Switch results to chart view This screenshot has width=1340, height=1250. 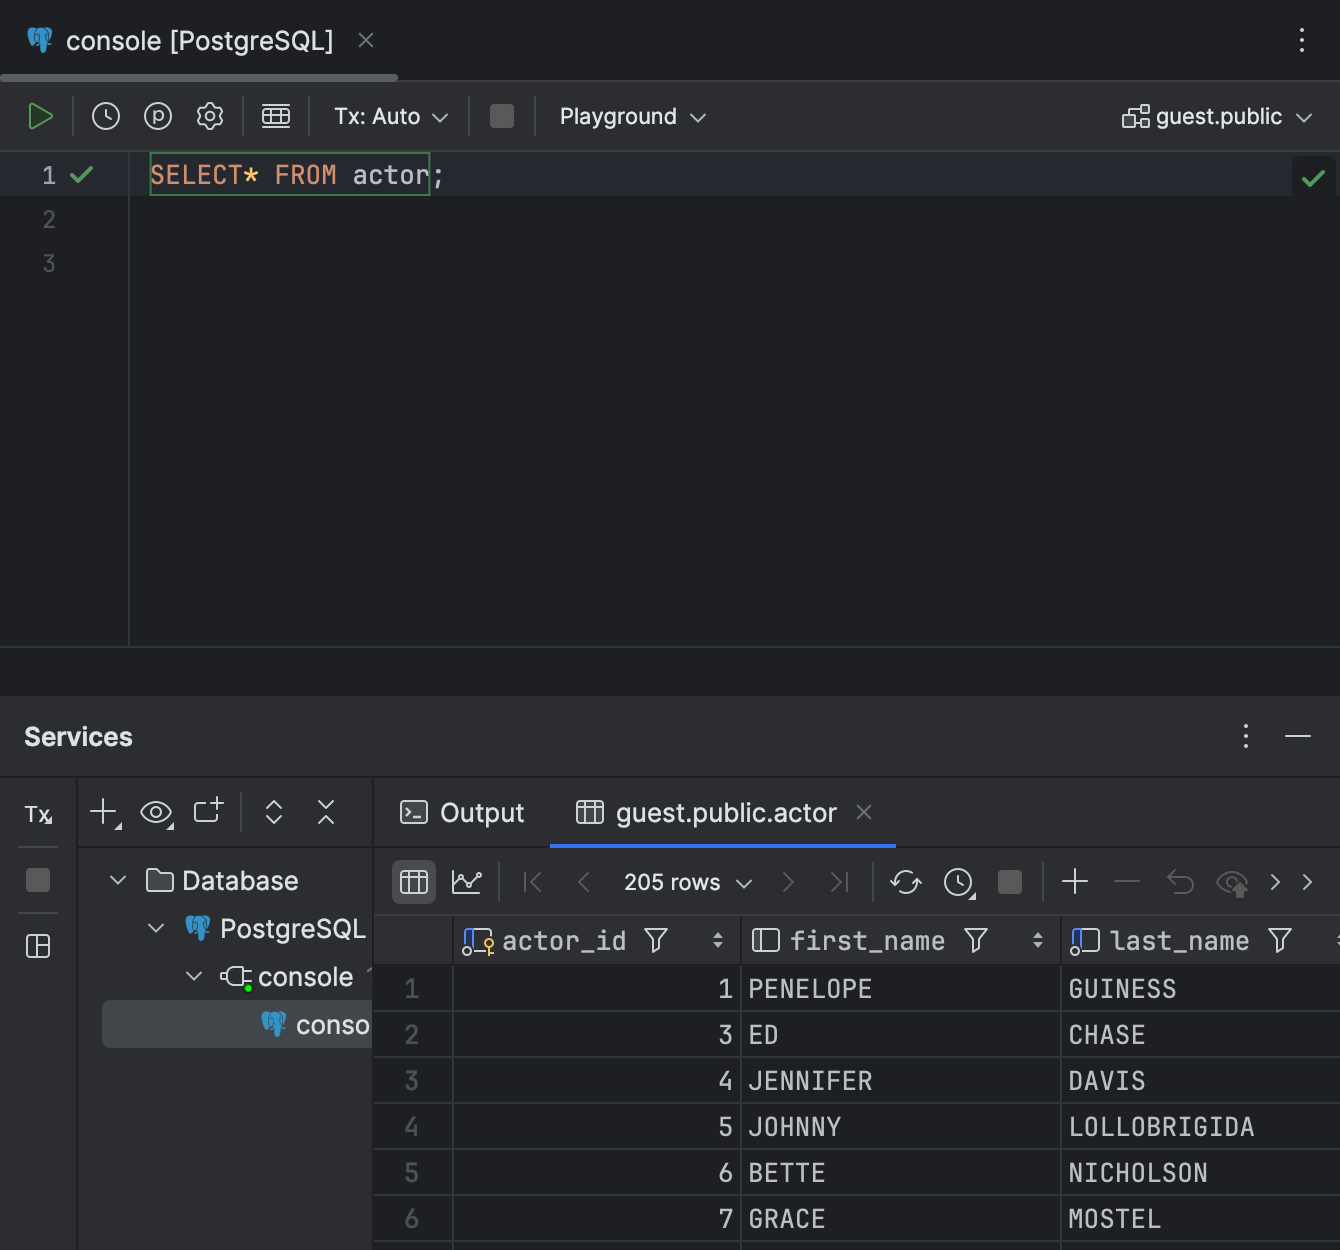click(x=466, y=882)
